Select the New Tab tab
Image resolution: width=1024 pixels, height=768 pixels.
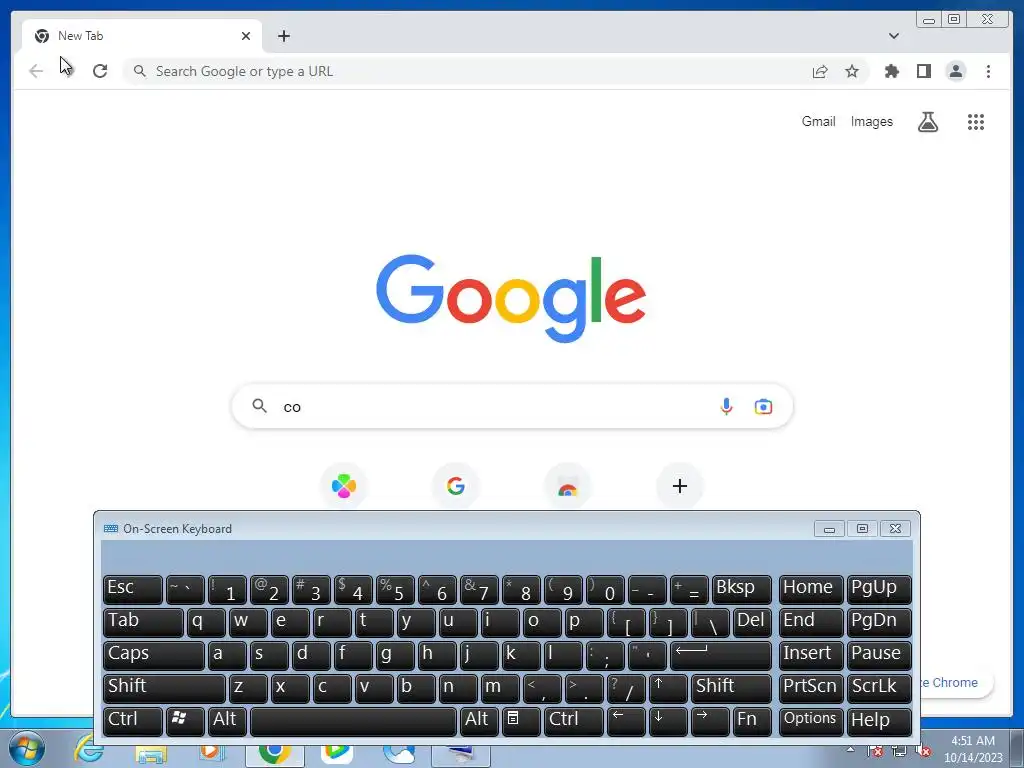tap(142, 36)
